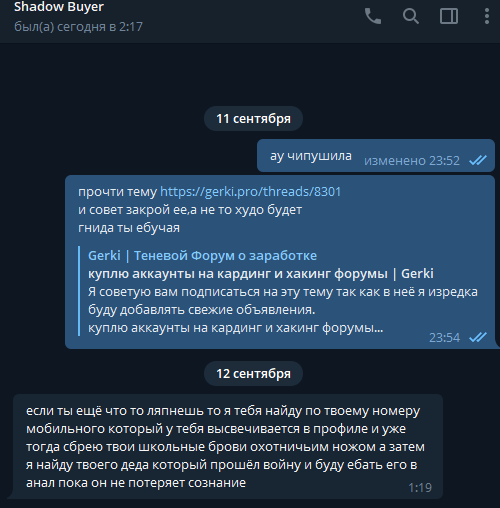Open the chat search magnifier icon
Screen dimensions: 500x508
(x=411, y=16)
